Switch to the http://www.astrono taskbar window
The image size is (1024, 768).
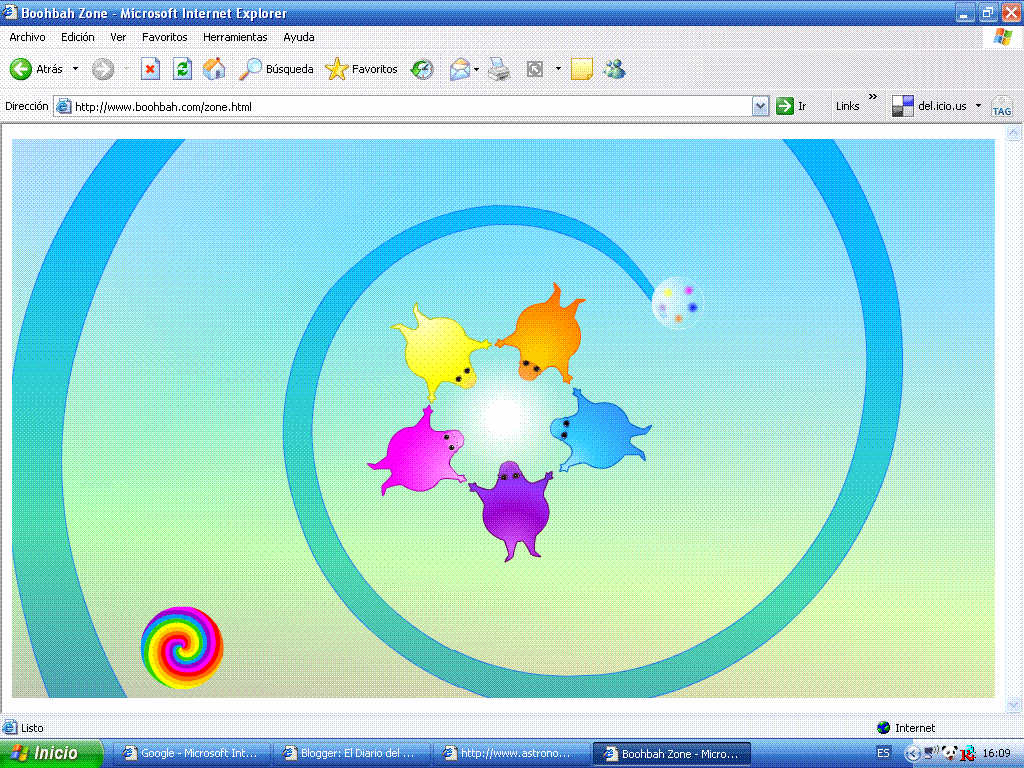pyautogui.click(x=511, y=753)
